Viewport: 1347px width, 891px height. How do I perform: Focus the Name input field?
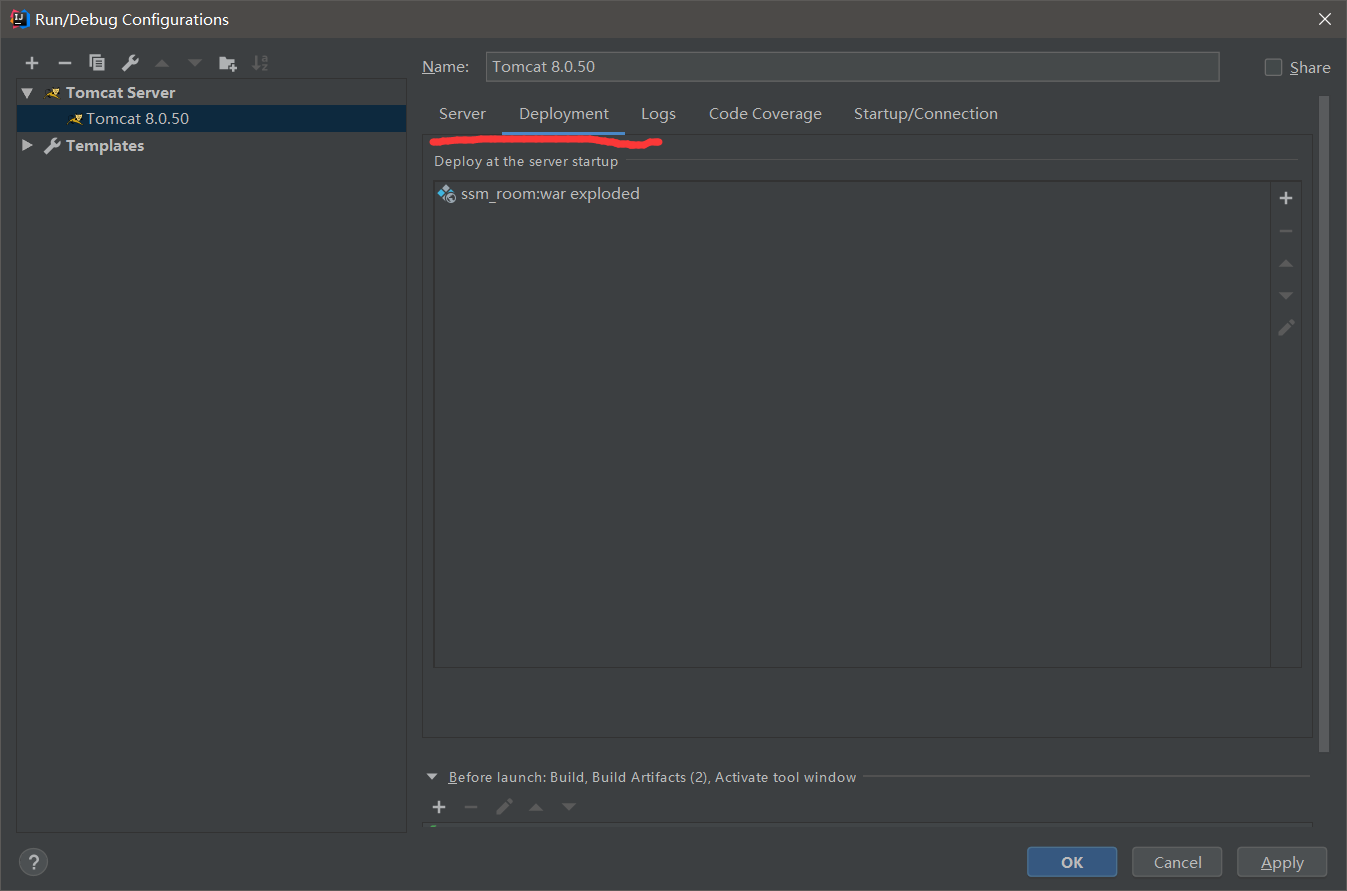(852, 67)
